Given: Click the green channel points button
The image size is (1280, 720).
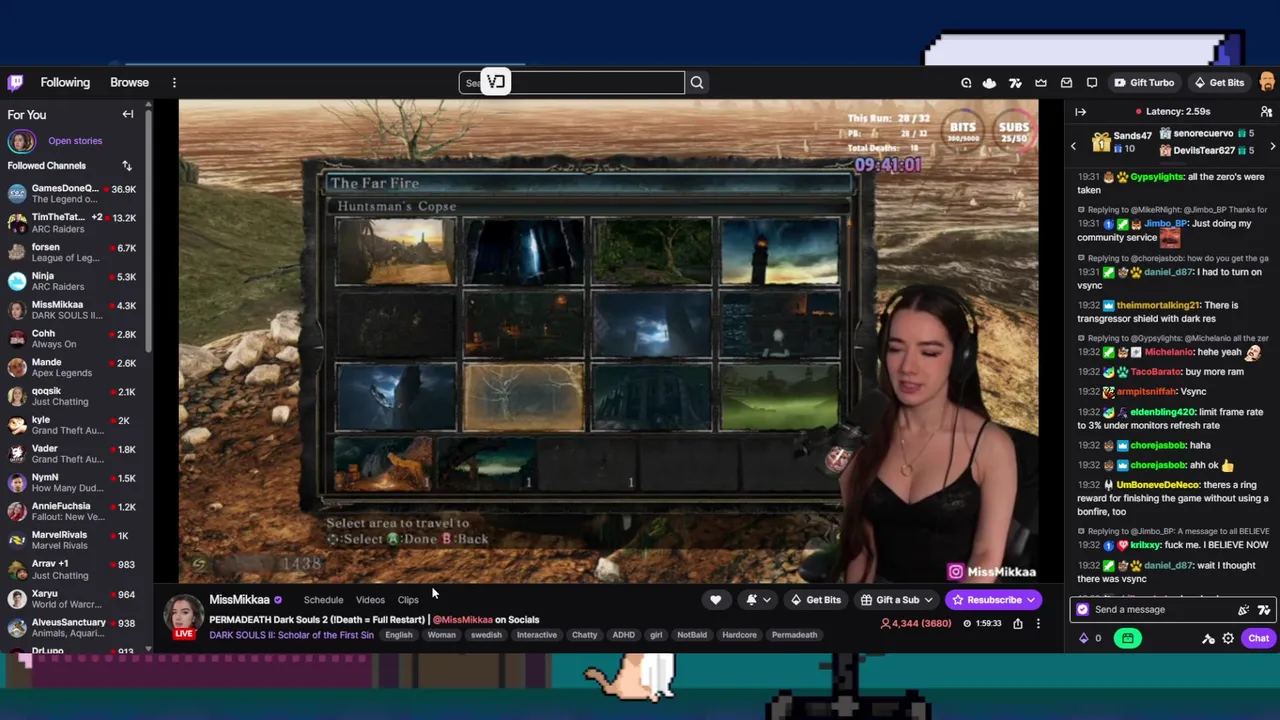Looking at the screenshot, I should click(1127, 639).
